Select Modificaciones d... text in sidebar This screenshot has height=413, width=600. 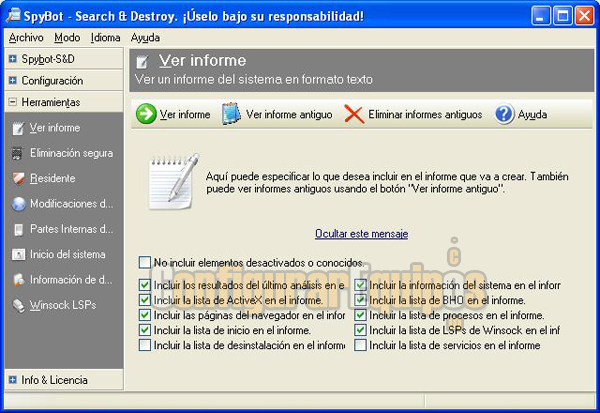tap(72, 204)
